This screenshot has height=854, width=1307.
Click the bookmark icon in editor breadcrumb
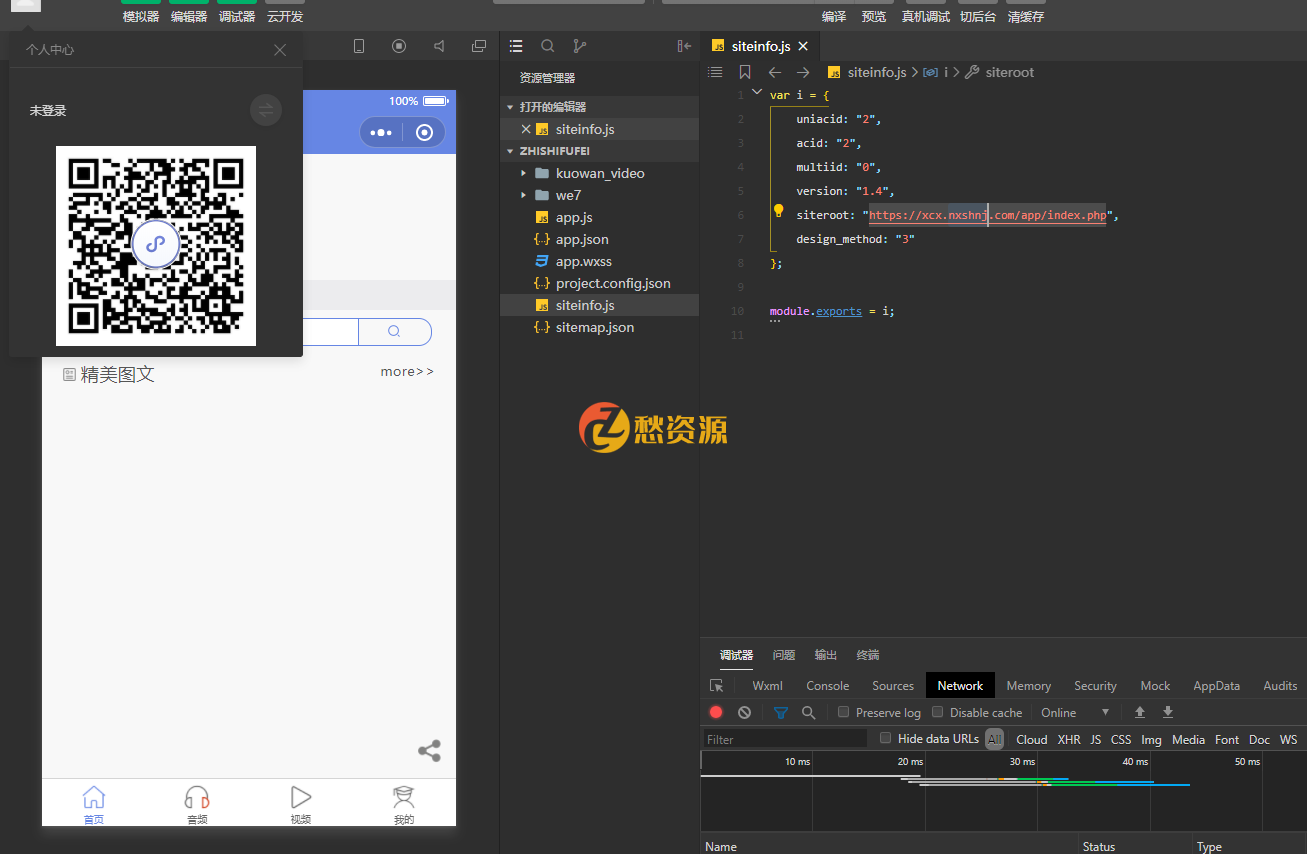(x=745, y=72)
